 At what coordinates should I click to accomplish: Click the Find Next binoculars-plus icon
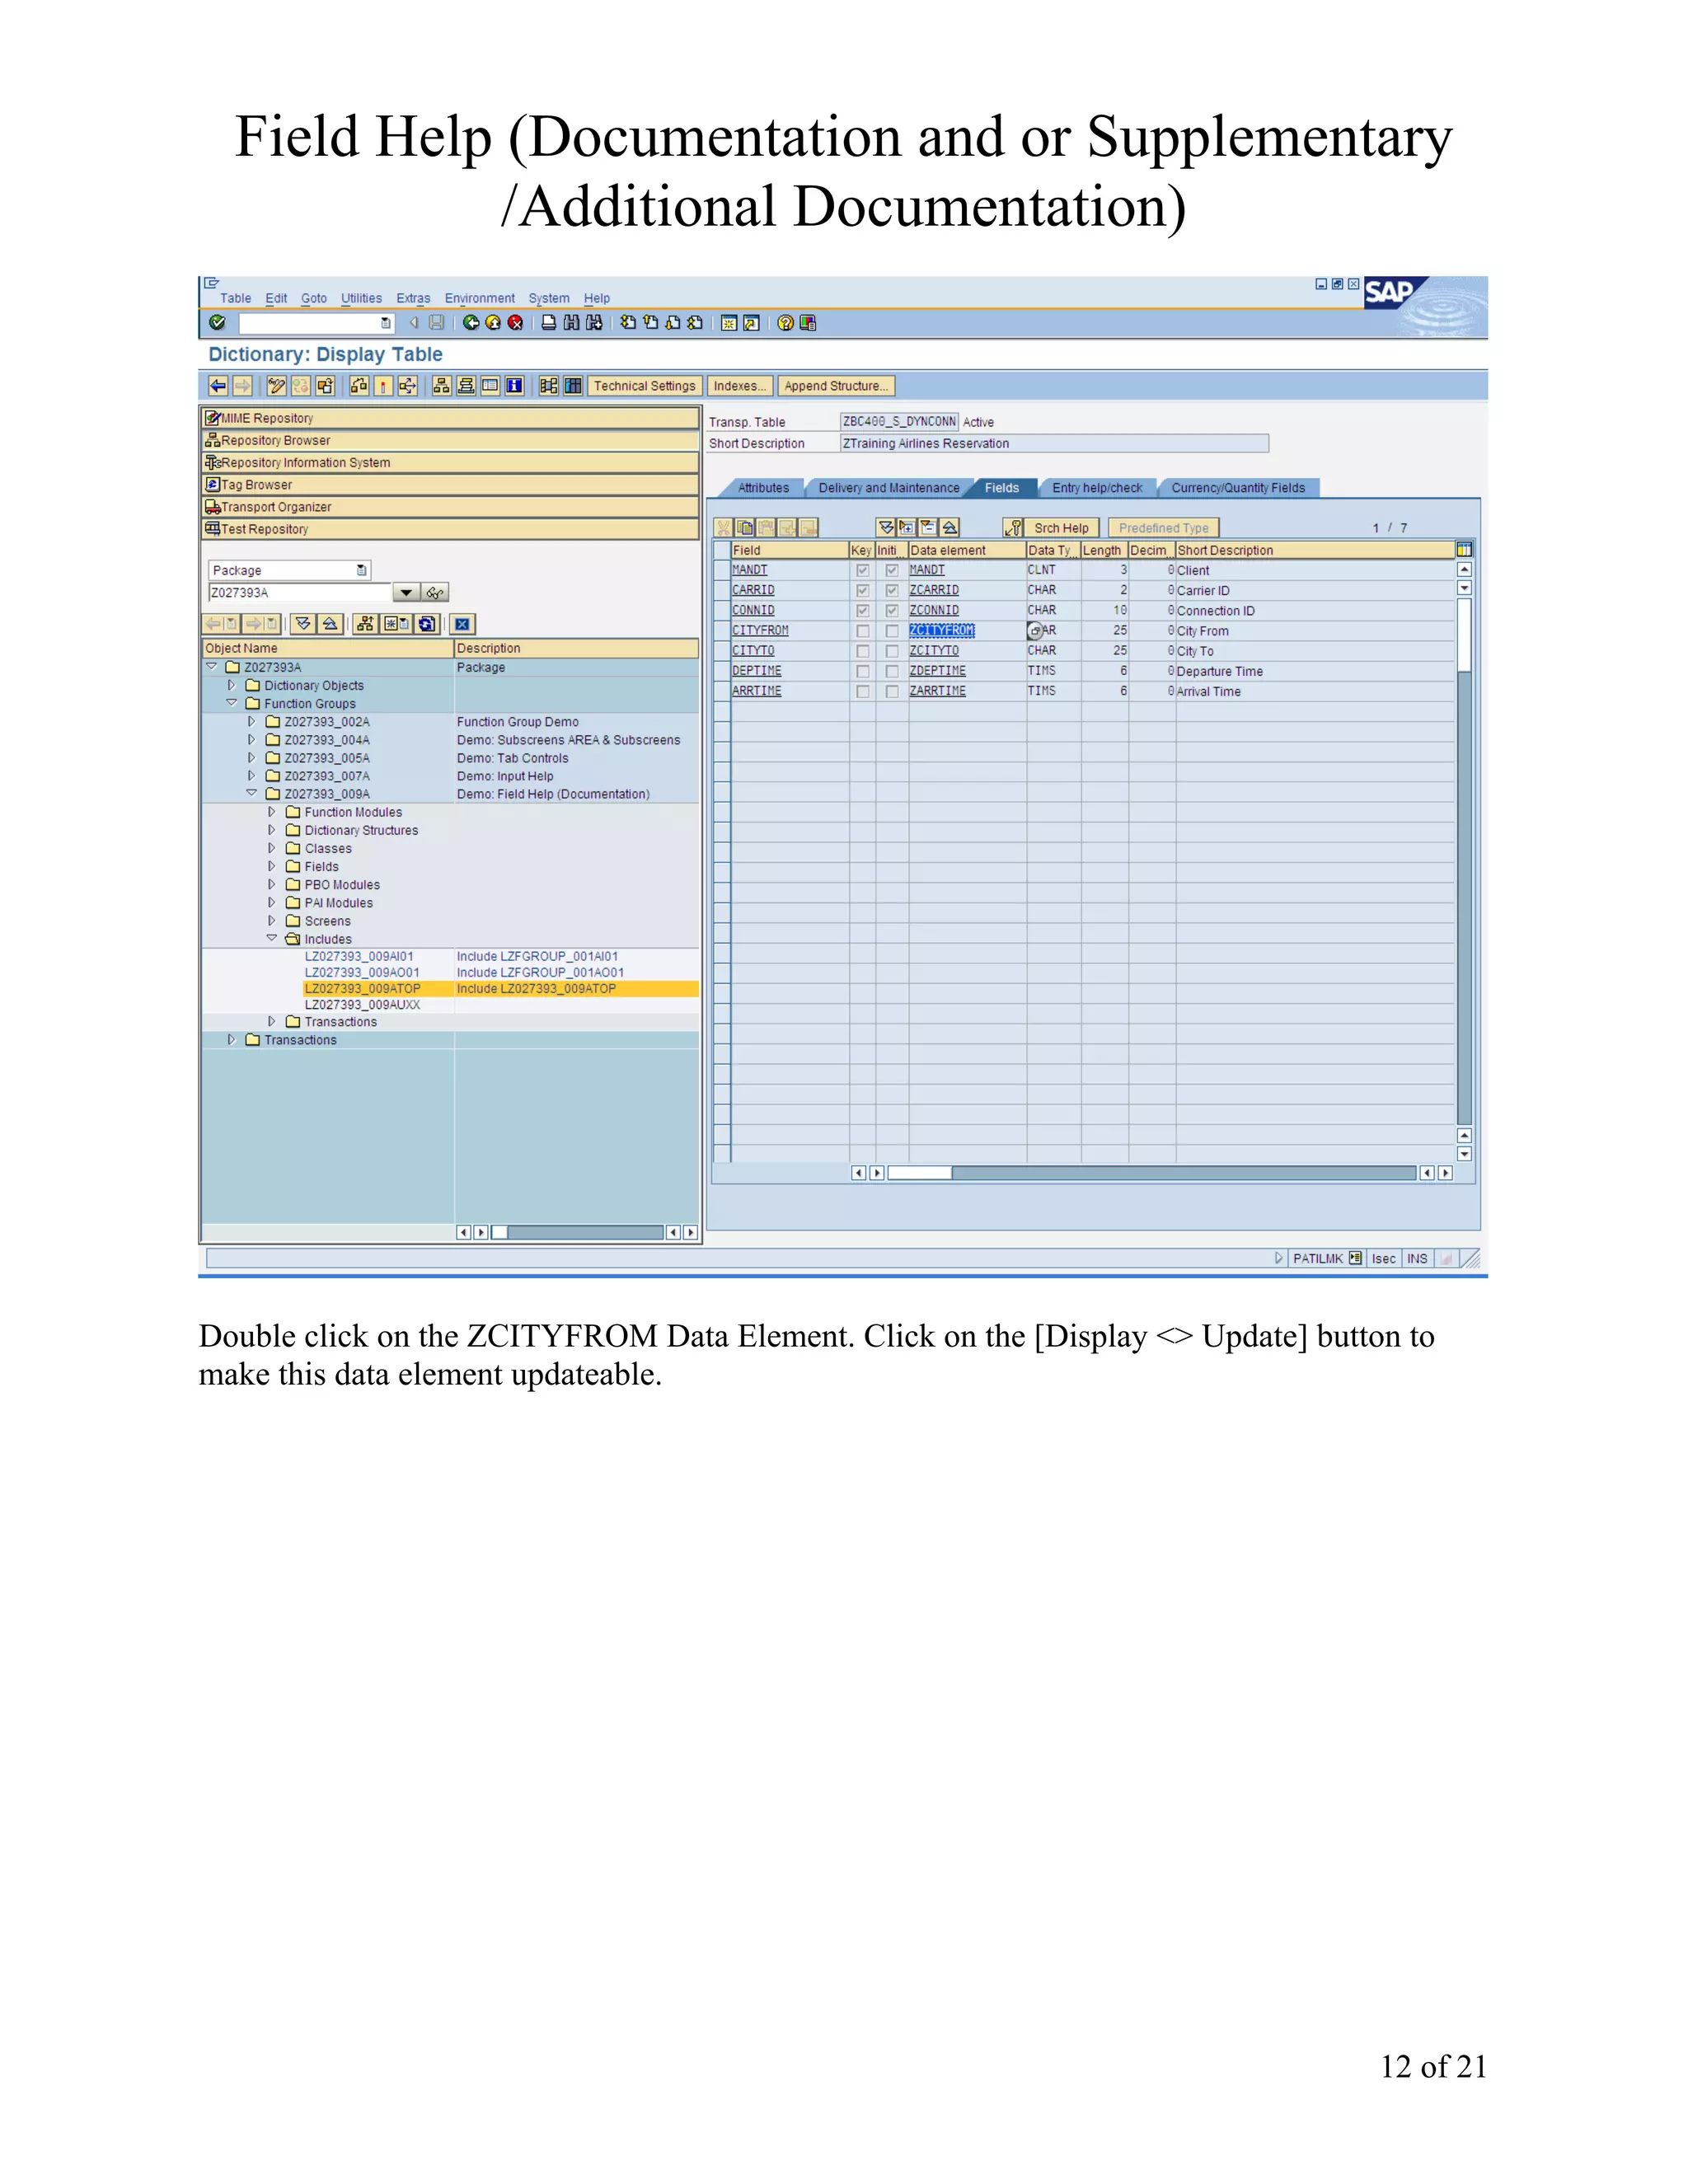click(x=594, y=323)
